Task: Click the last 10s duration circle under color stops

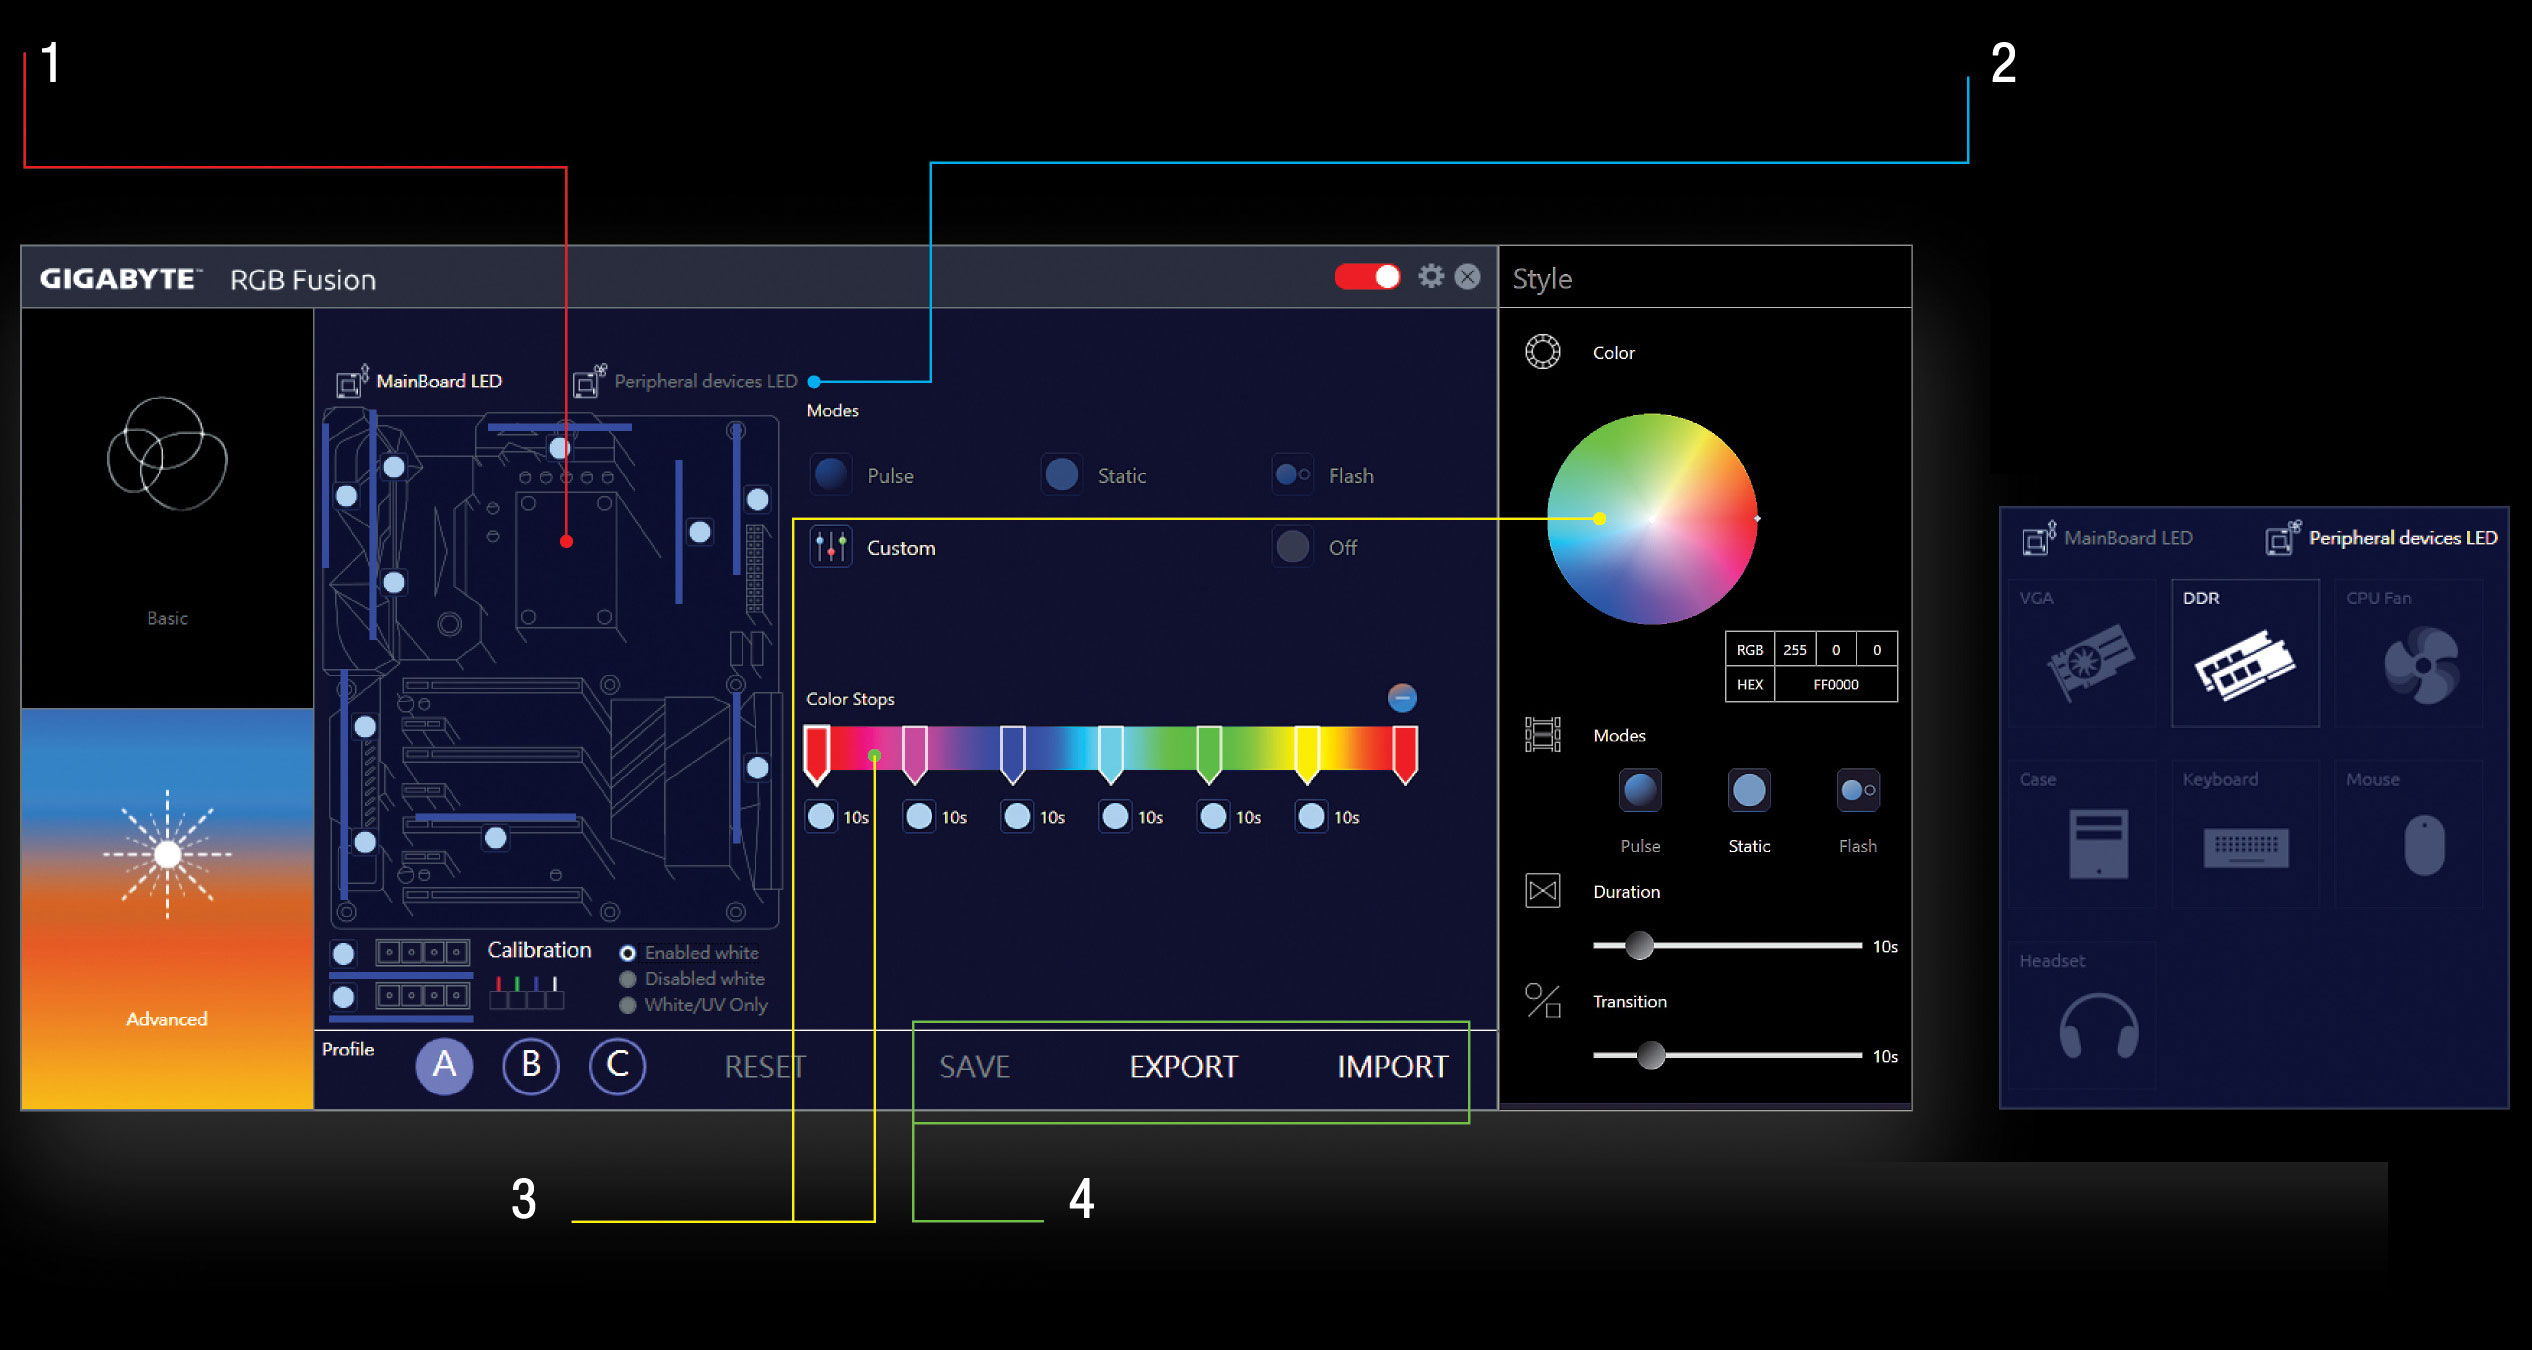Action: (1311, 817)
